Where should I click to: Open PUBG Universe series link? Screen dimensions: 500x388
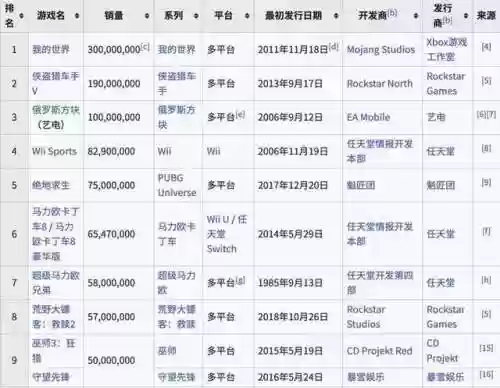[177, 185]
